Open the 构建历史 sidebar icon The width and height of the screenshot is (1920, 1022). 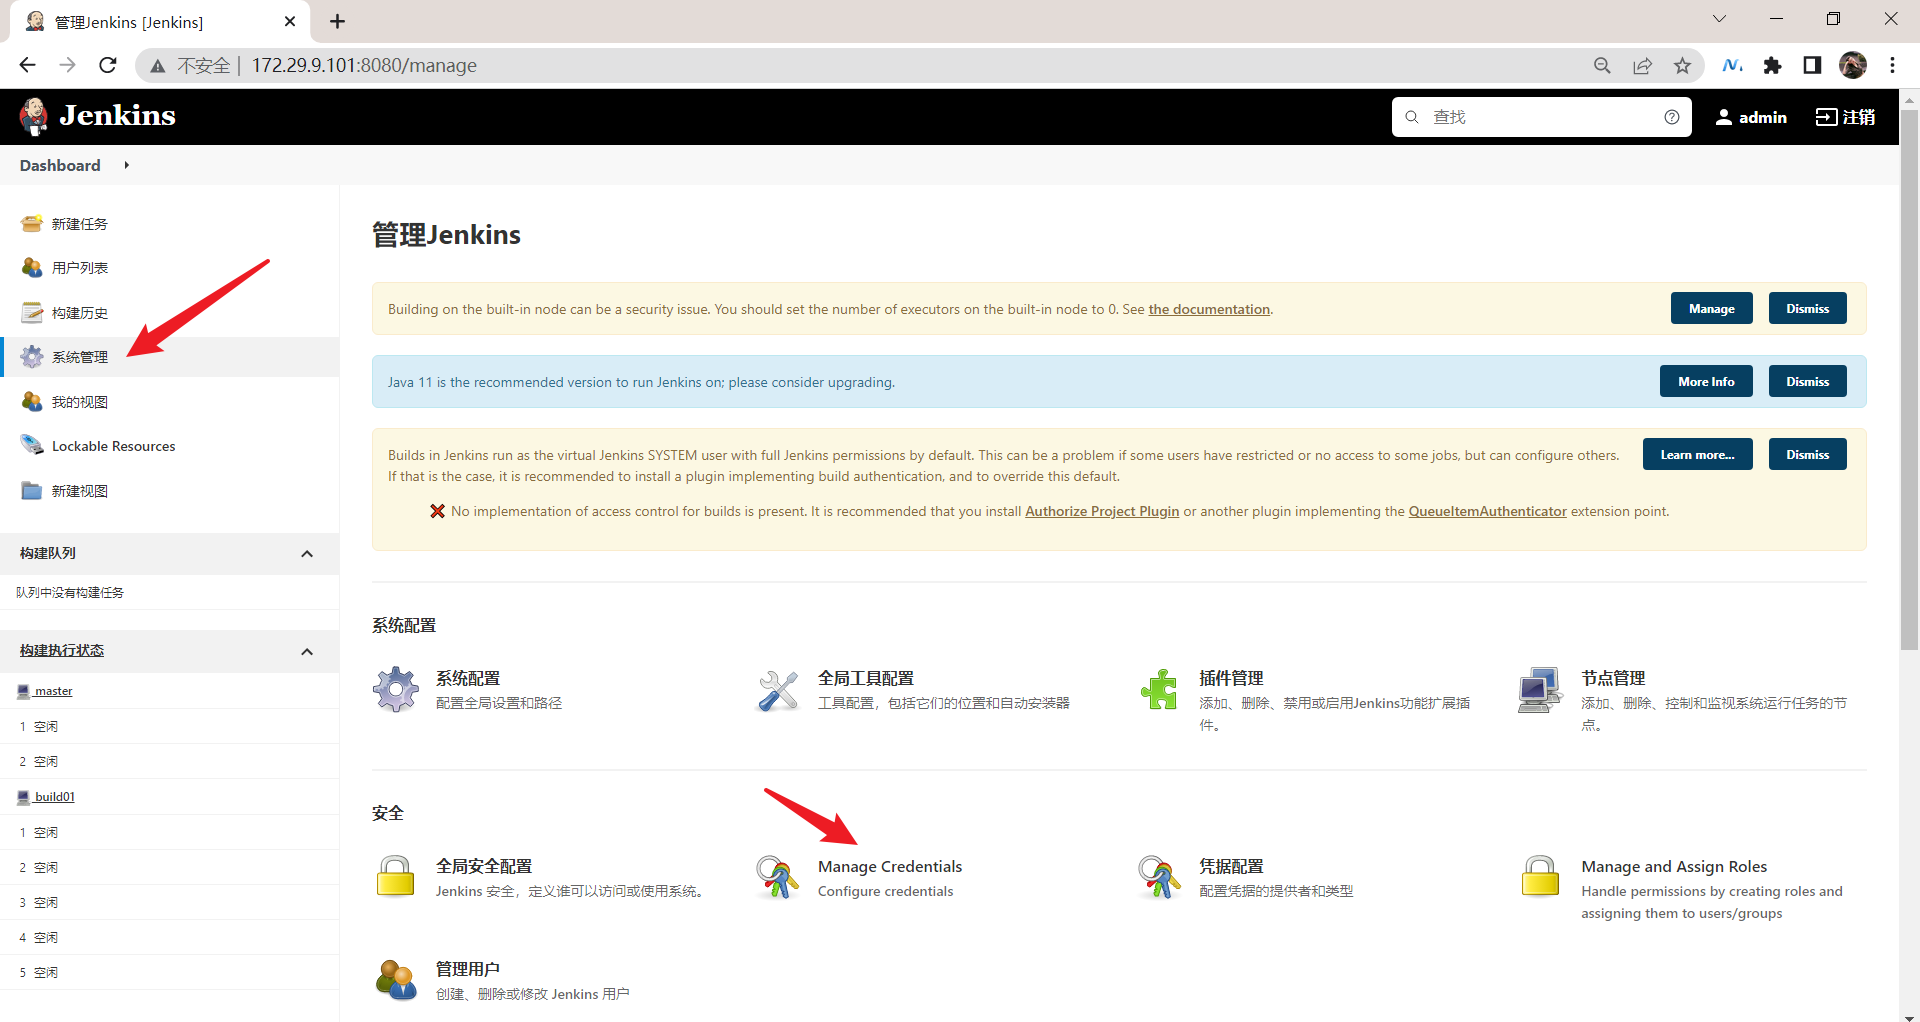[32, 312]
